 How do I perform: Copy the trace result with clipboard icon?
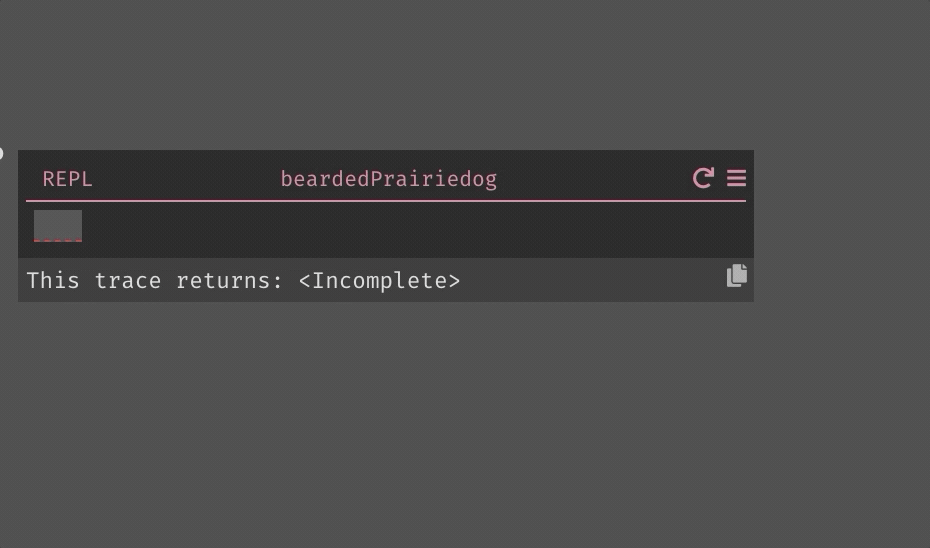(737, 276)
